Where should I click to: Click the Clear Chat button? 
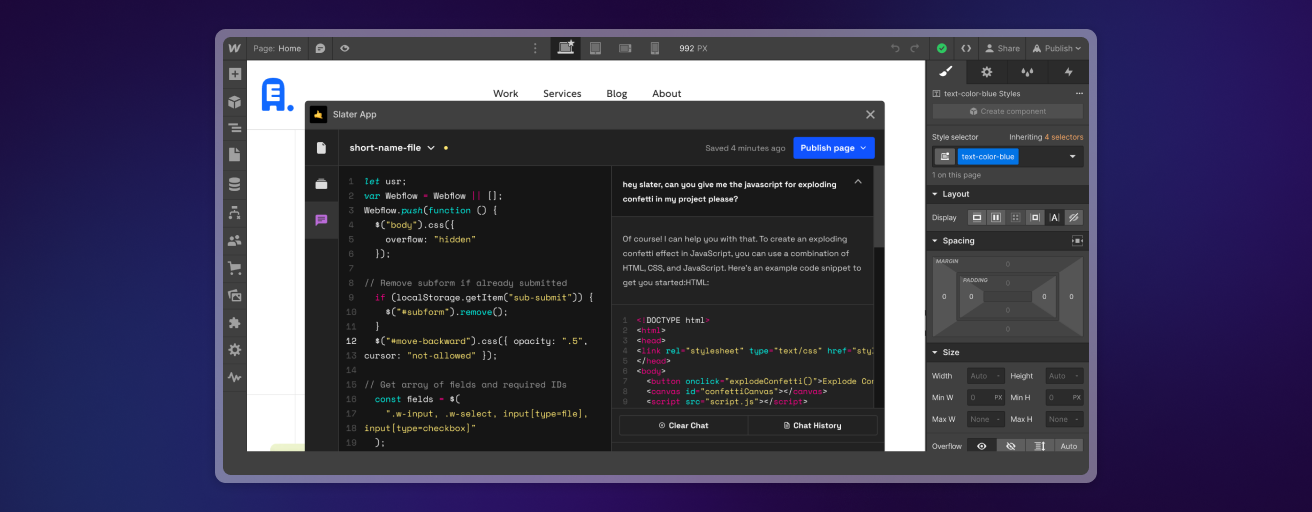[683, 425]
